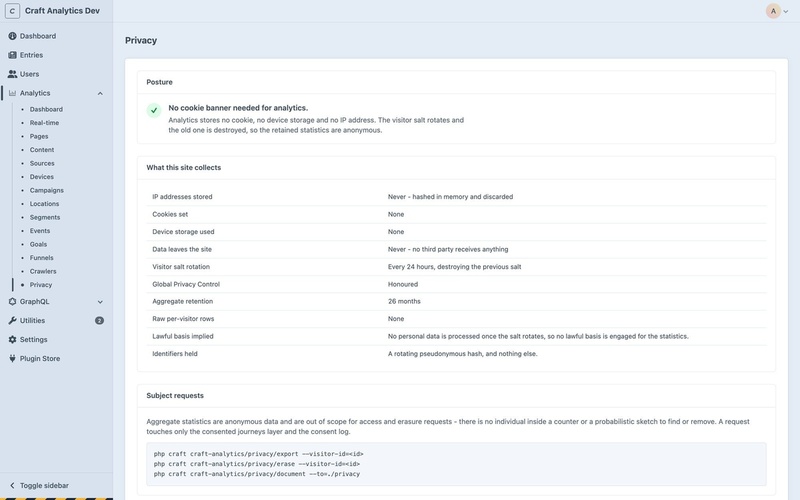800x500 pixels.
Task: Click the privacy/erase command line
Action: pyautogui.click(x=257, y=464)
